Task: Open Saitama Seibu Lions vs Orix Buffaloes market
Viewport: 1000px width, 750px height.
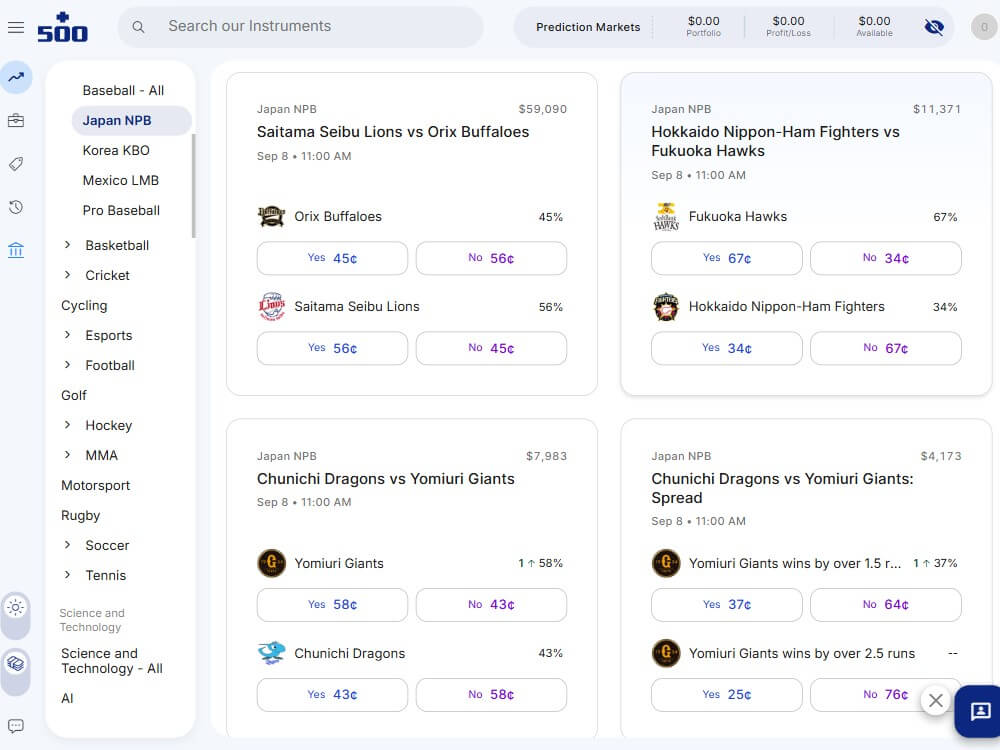Action: [x=393, y=132]
